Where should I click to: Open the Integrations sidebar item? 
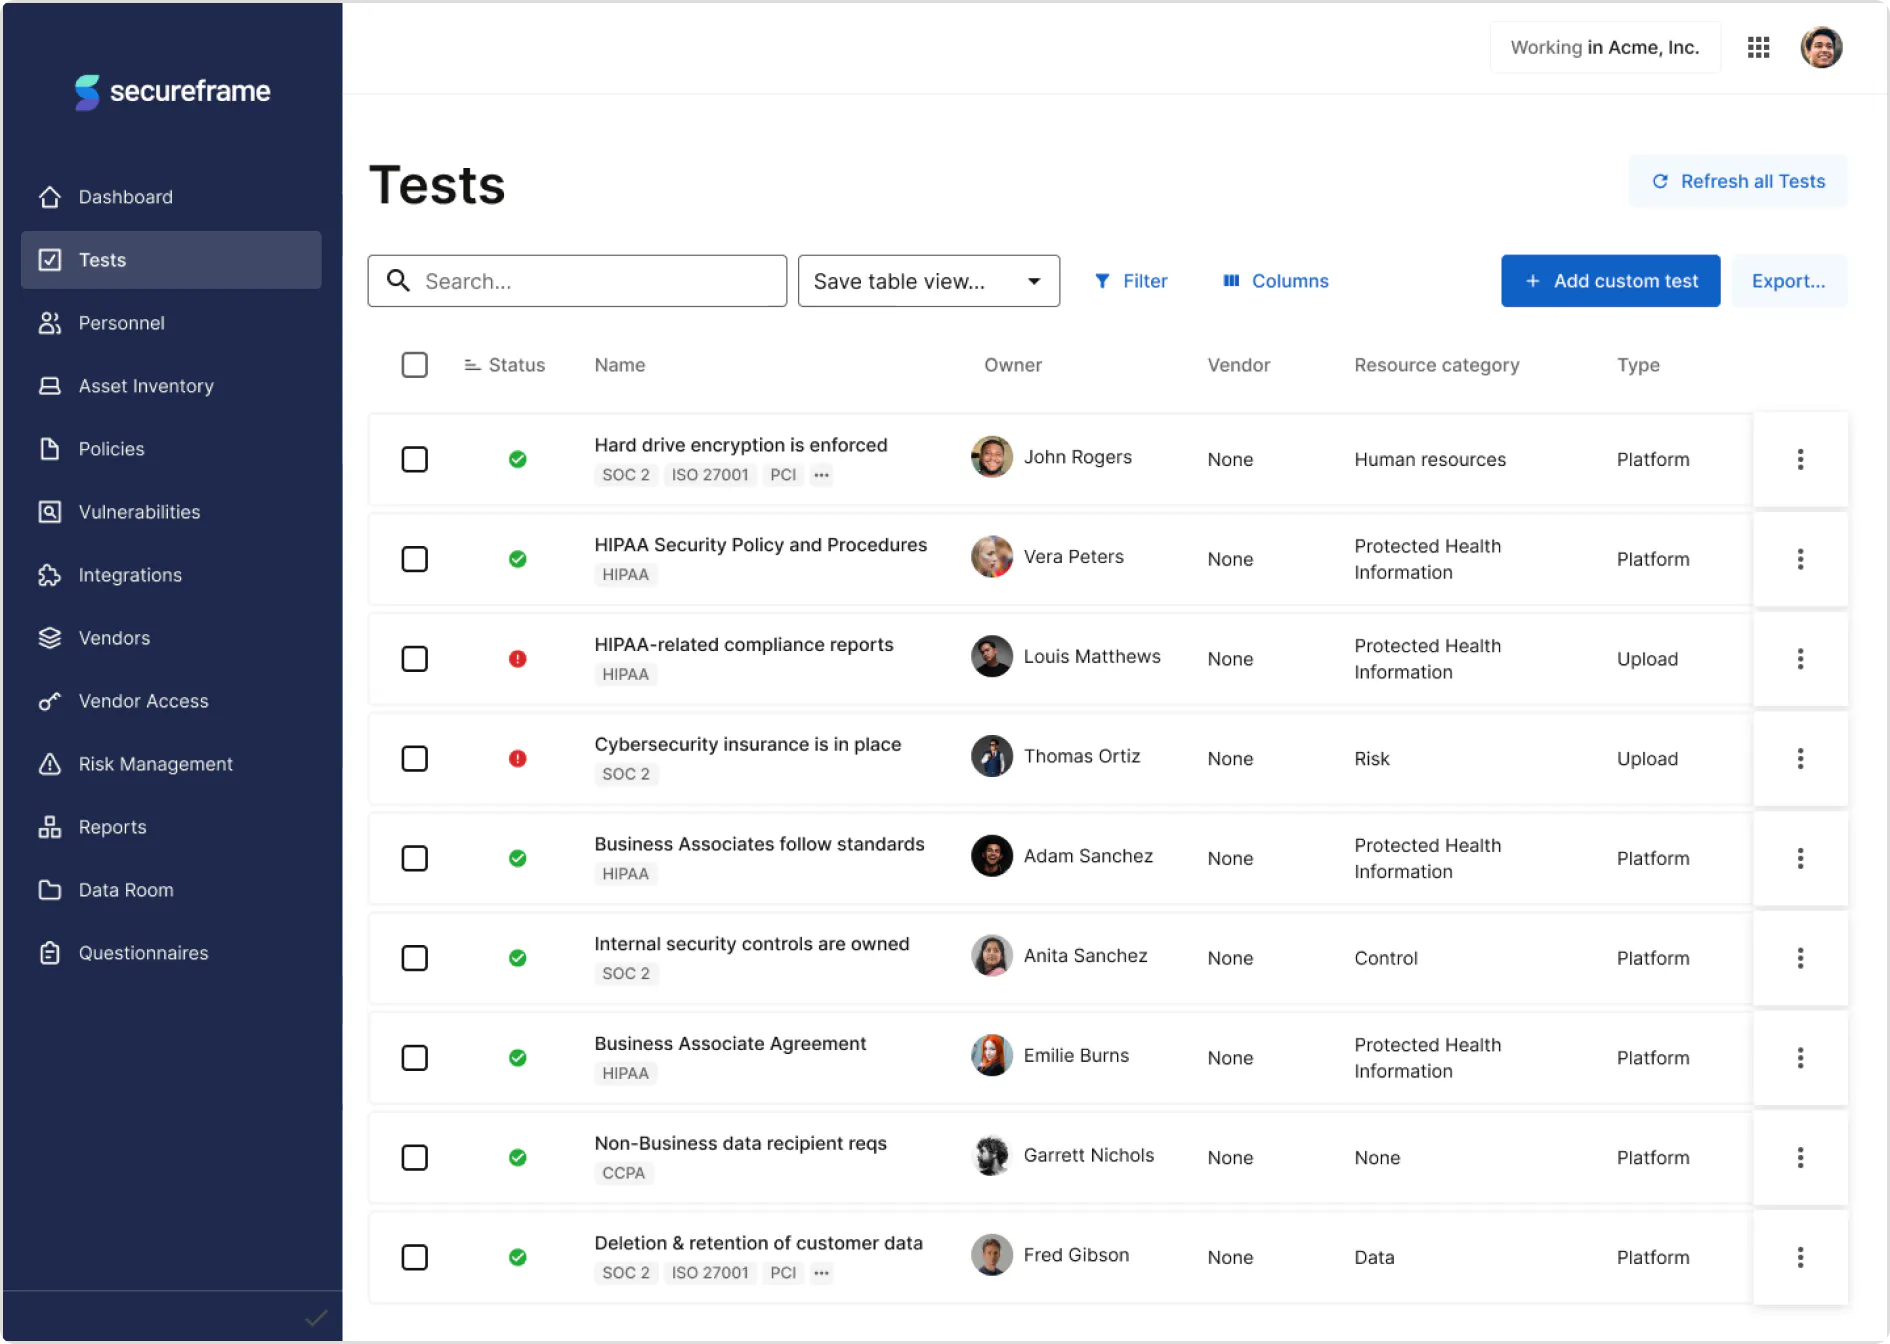(x=130, y=575)
